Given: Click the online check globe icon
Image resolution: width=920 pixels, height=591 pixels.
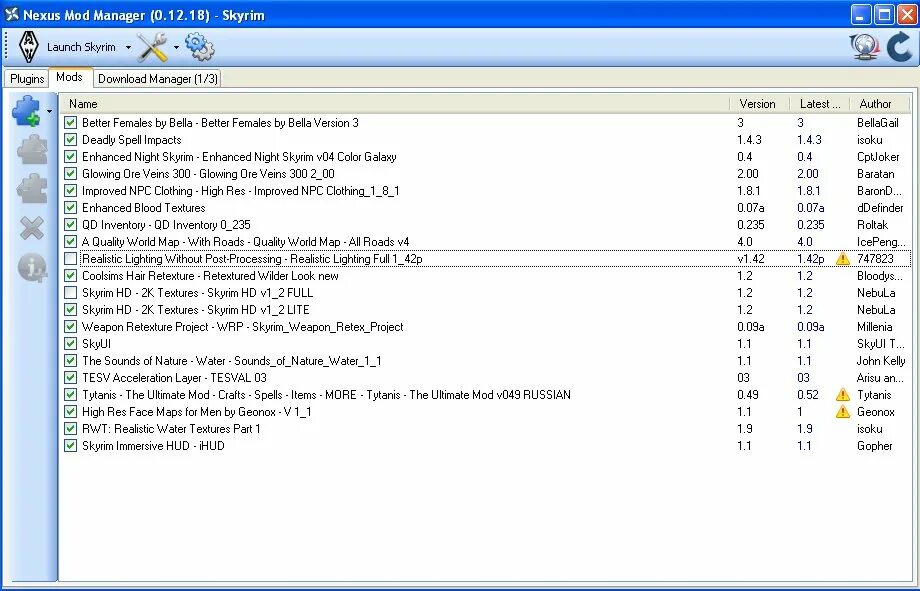Looking at the screenshot, I should pyautogui.click(x=863, y=46).
